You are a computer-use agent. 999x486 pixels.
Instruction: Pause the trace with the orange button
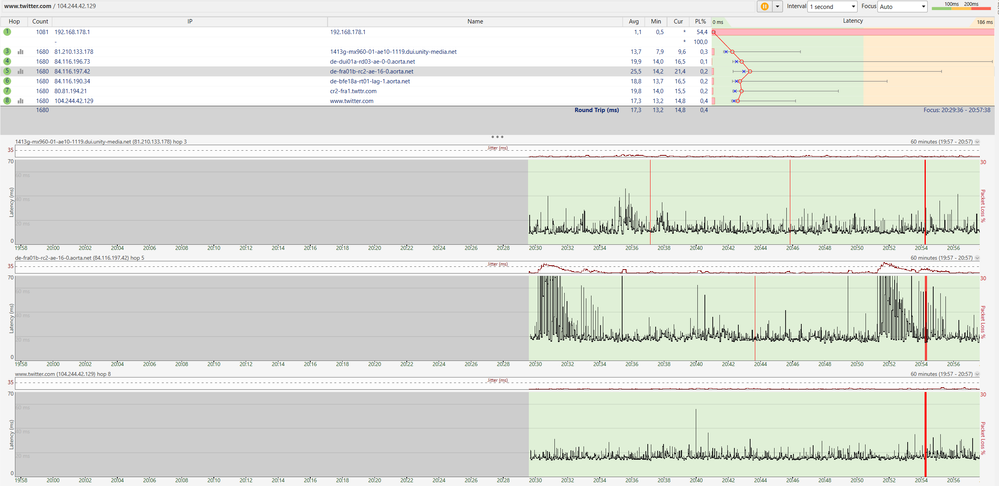(x=765, y=6)
